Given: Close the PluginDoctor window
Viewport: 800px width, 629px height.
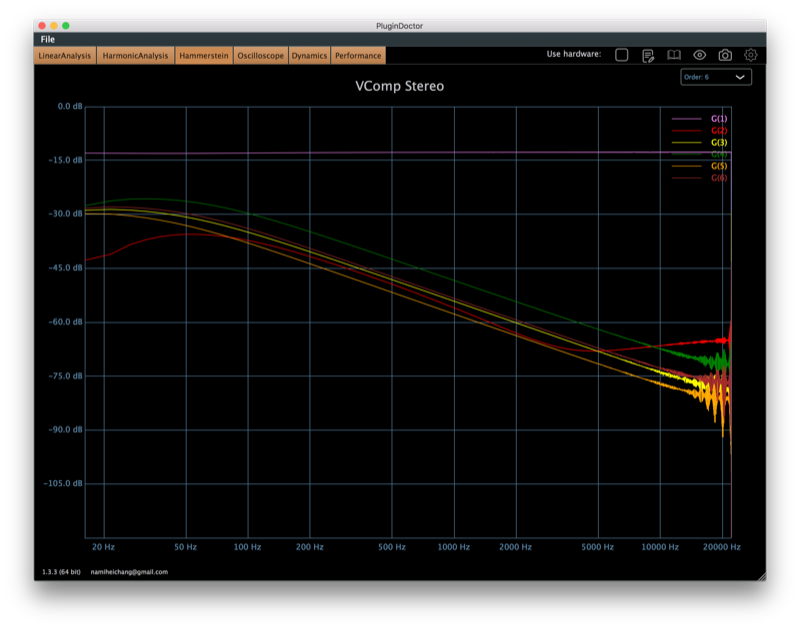Looking at the screenshot, I should (42, 26).
